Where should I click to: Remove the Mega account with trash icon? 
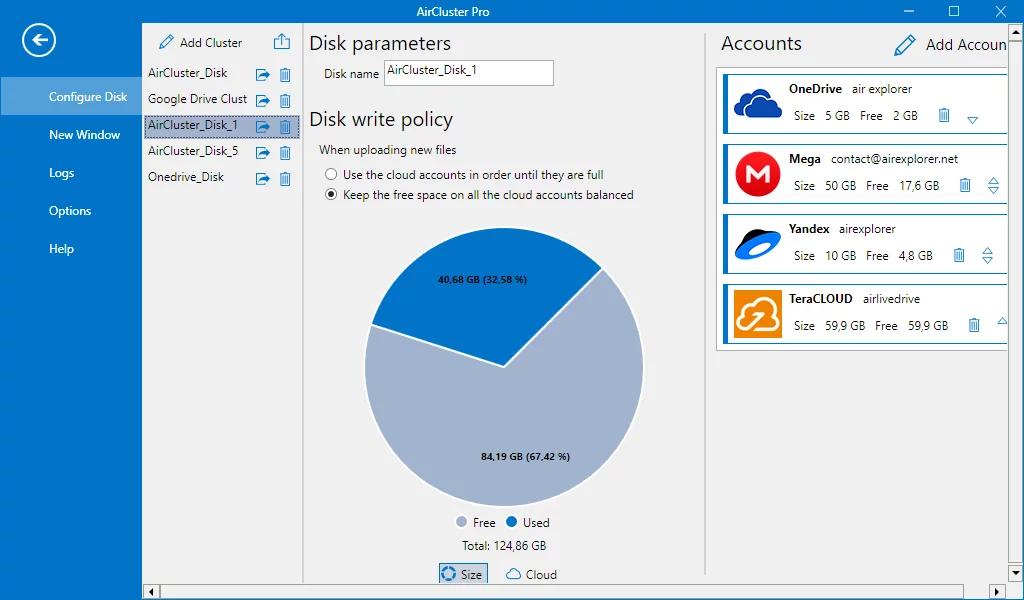coord(965,185)
